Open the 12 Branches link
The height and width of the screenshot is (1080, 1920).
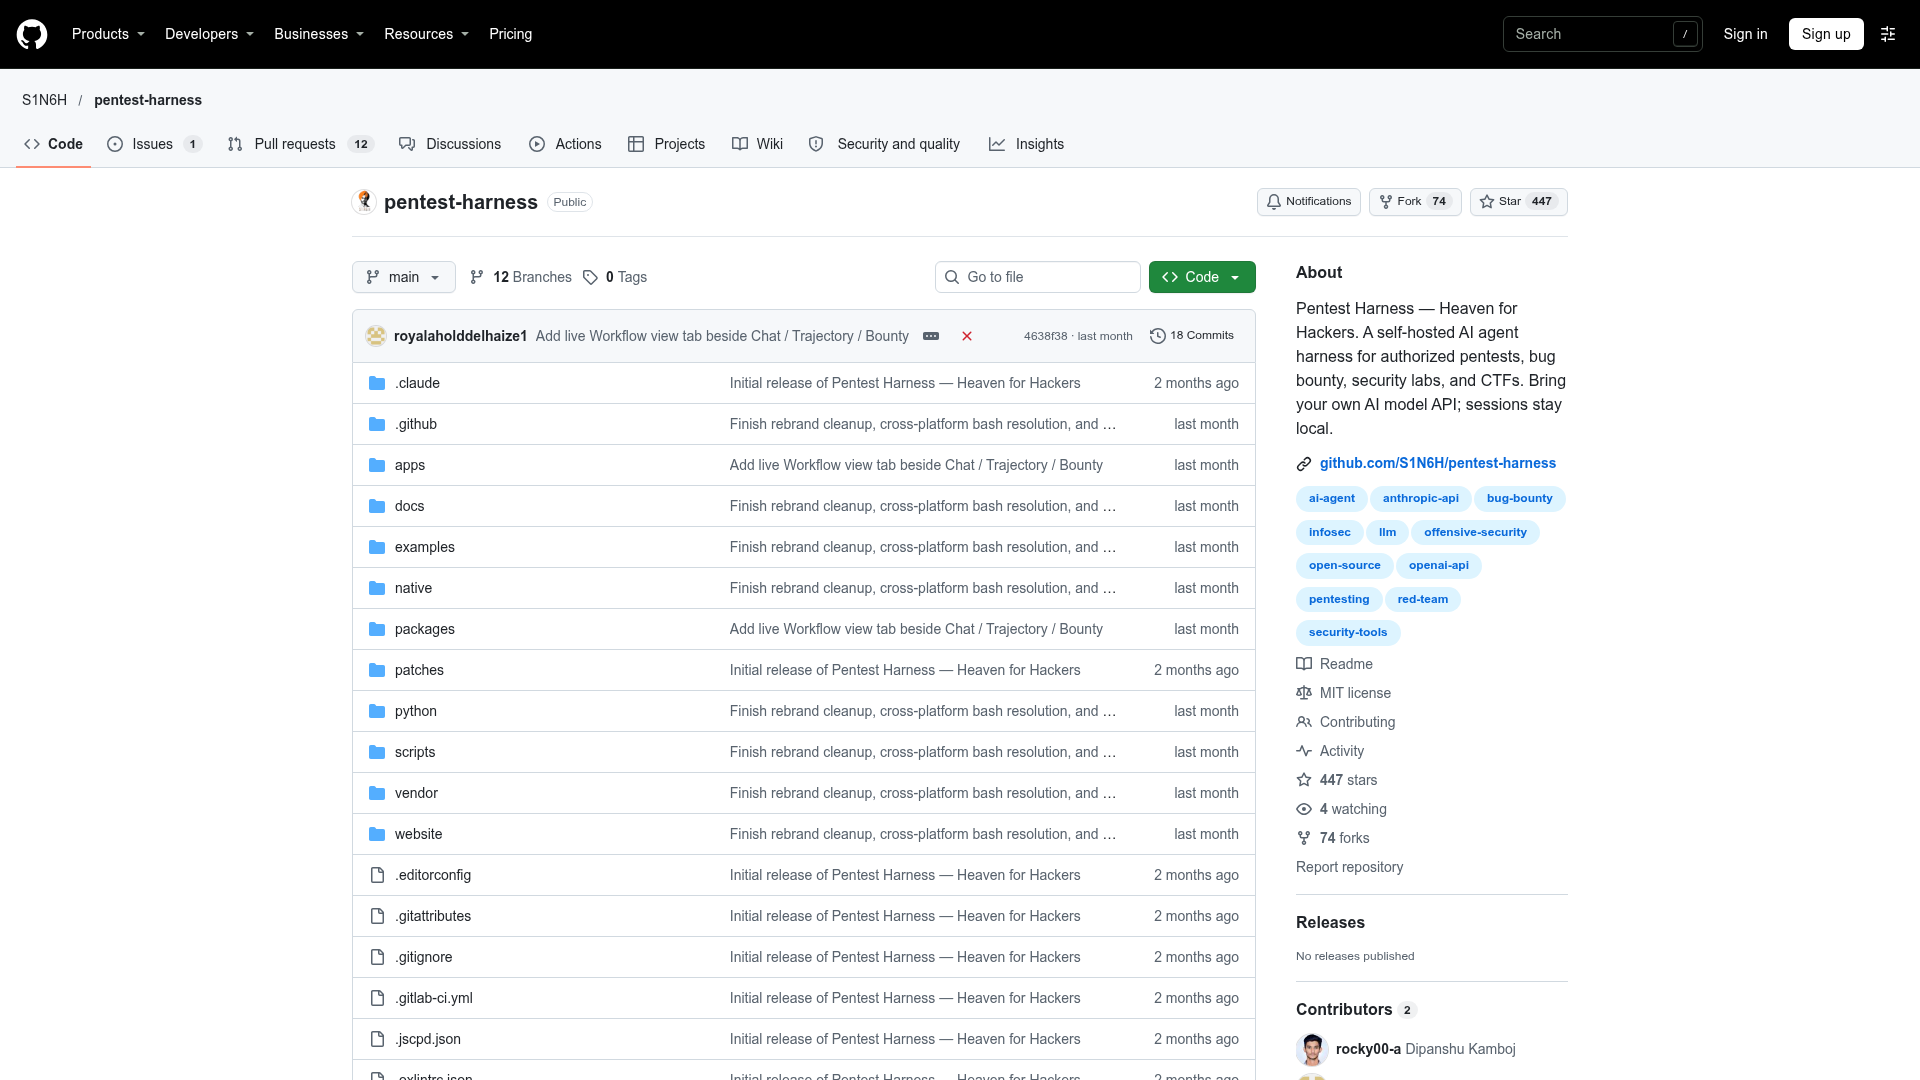click(x=521, y=277)
